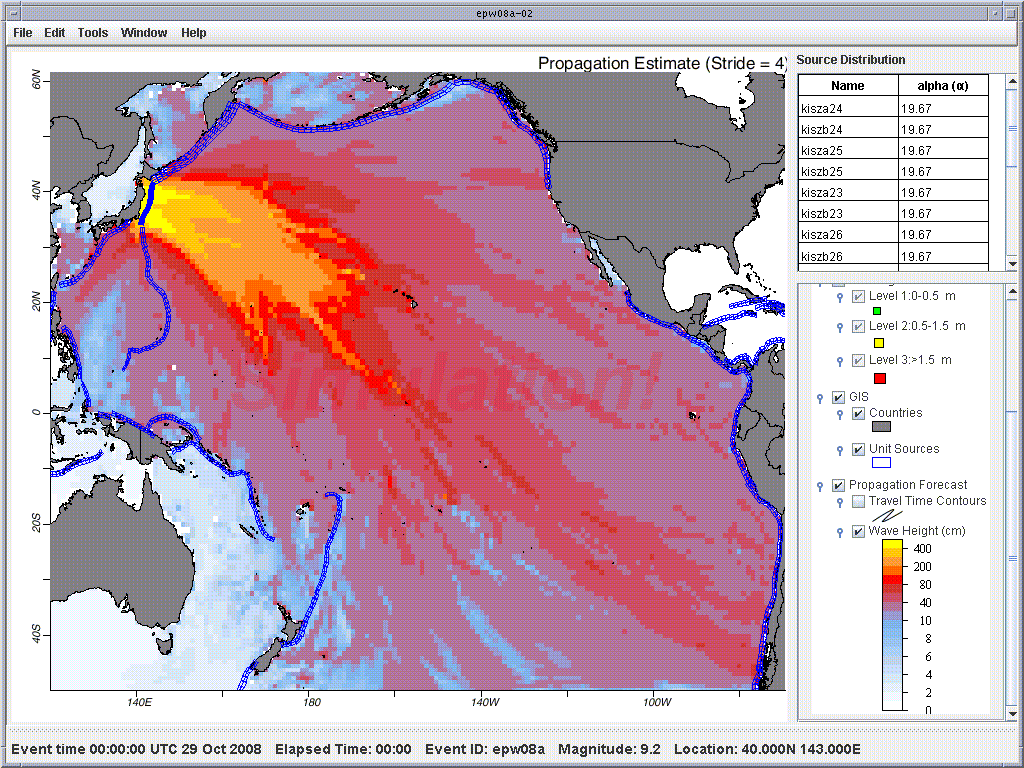Collapse the Propagation Forecast tree node
Screen dimensions: 1024x768
[822, 486]
